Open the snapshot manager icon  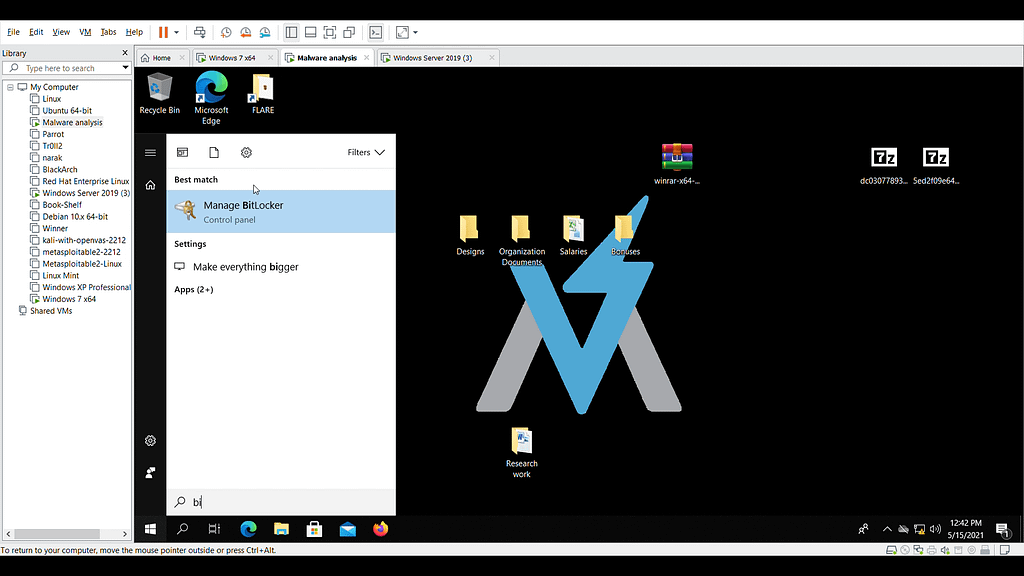265,32
